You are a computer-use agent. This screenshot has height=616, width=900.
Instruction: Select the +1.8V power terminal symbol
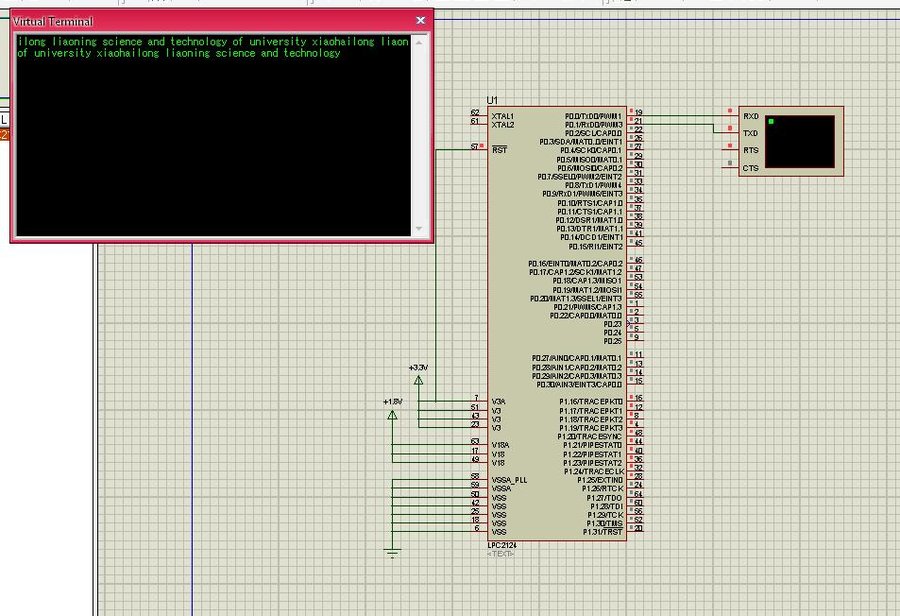coord(392,412)
